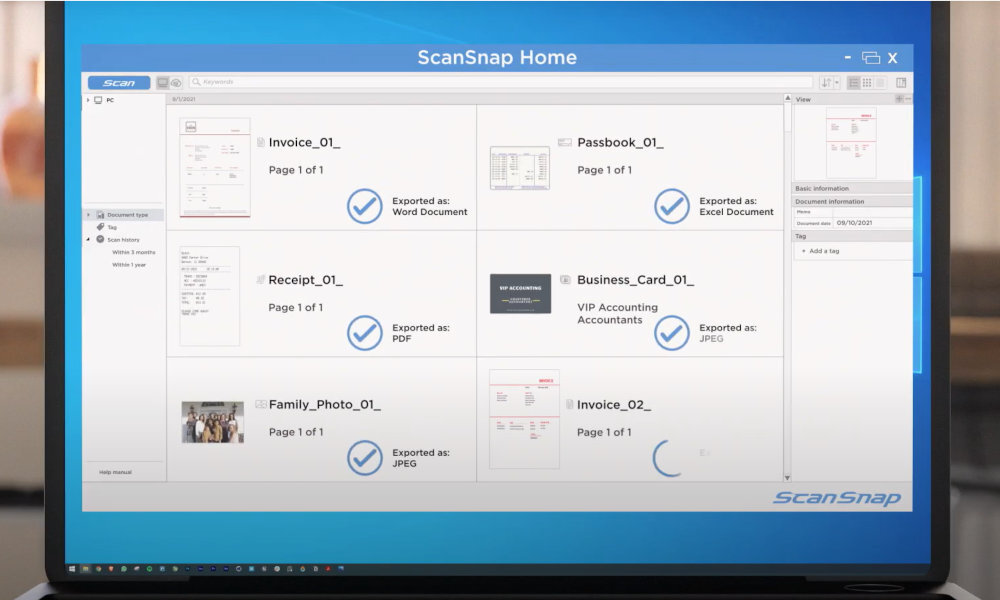Collapse the Scan history tree node
1000x600 pixels.
88,240
